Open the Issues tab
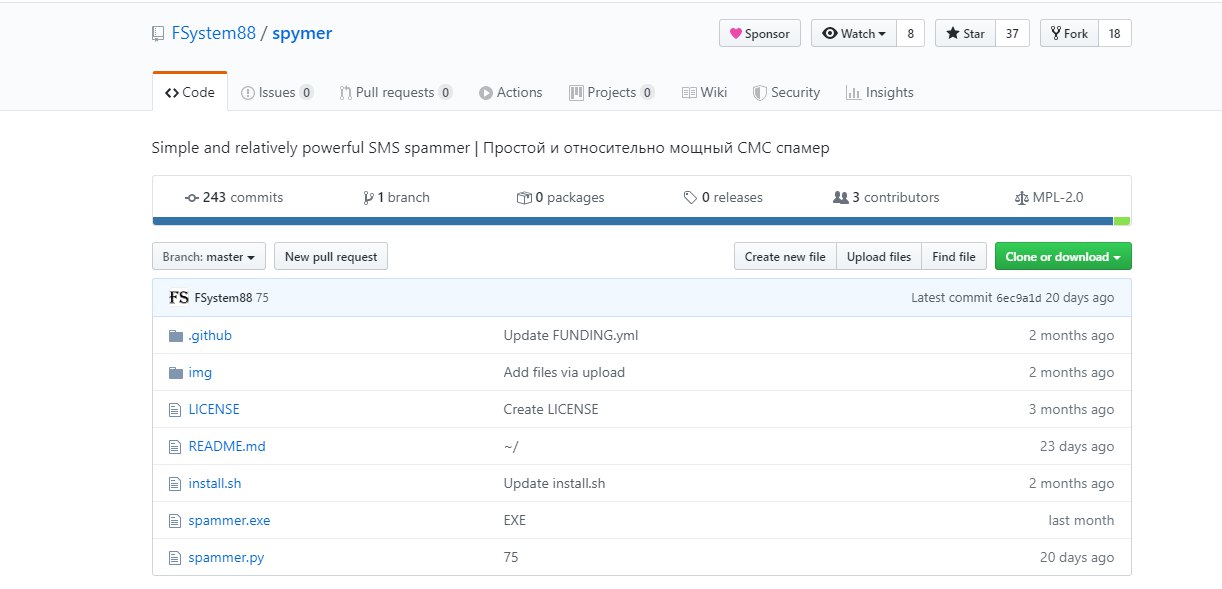Image resolution: width=1222 pixels, height=589 pixels. click(x=277, y=92)
